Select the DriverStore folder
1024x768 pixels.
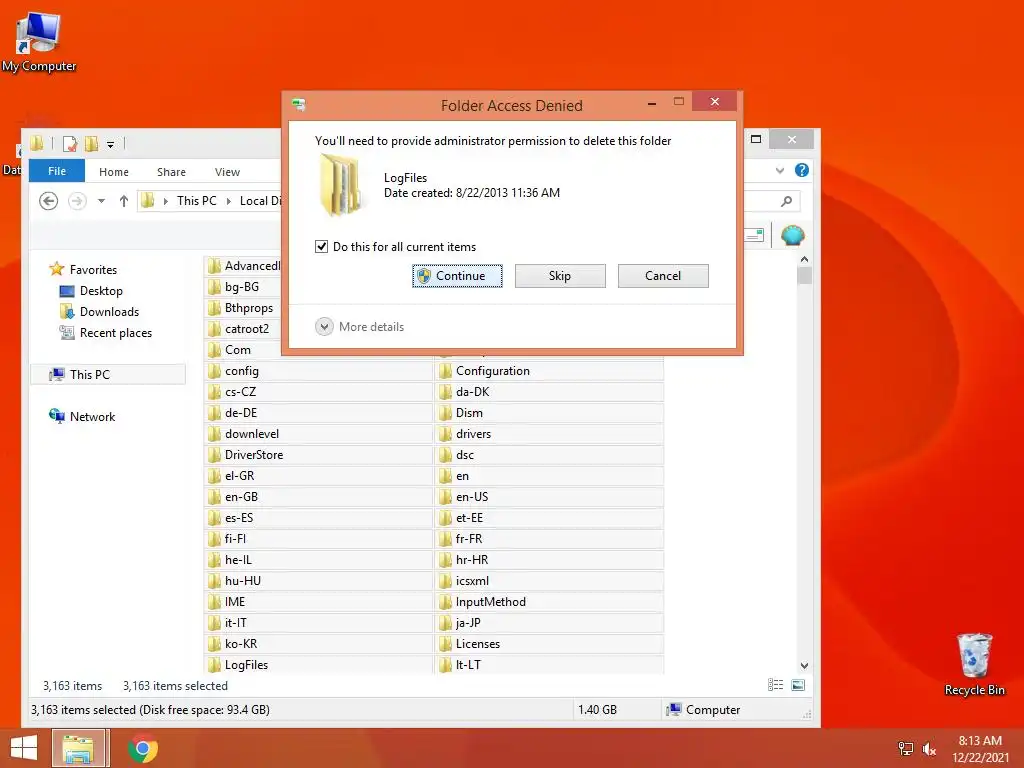click(x=319, y=455)
